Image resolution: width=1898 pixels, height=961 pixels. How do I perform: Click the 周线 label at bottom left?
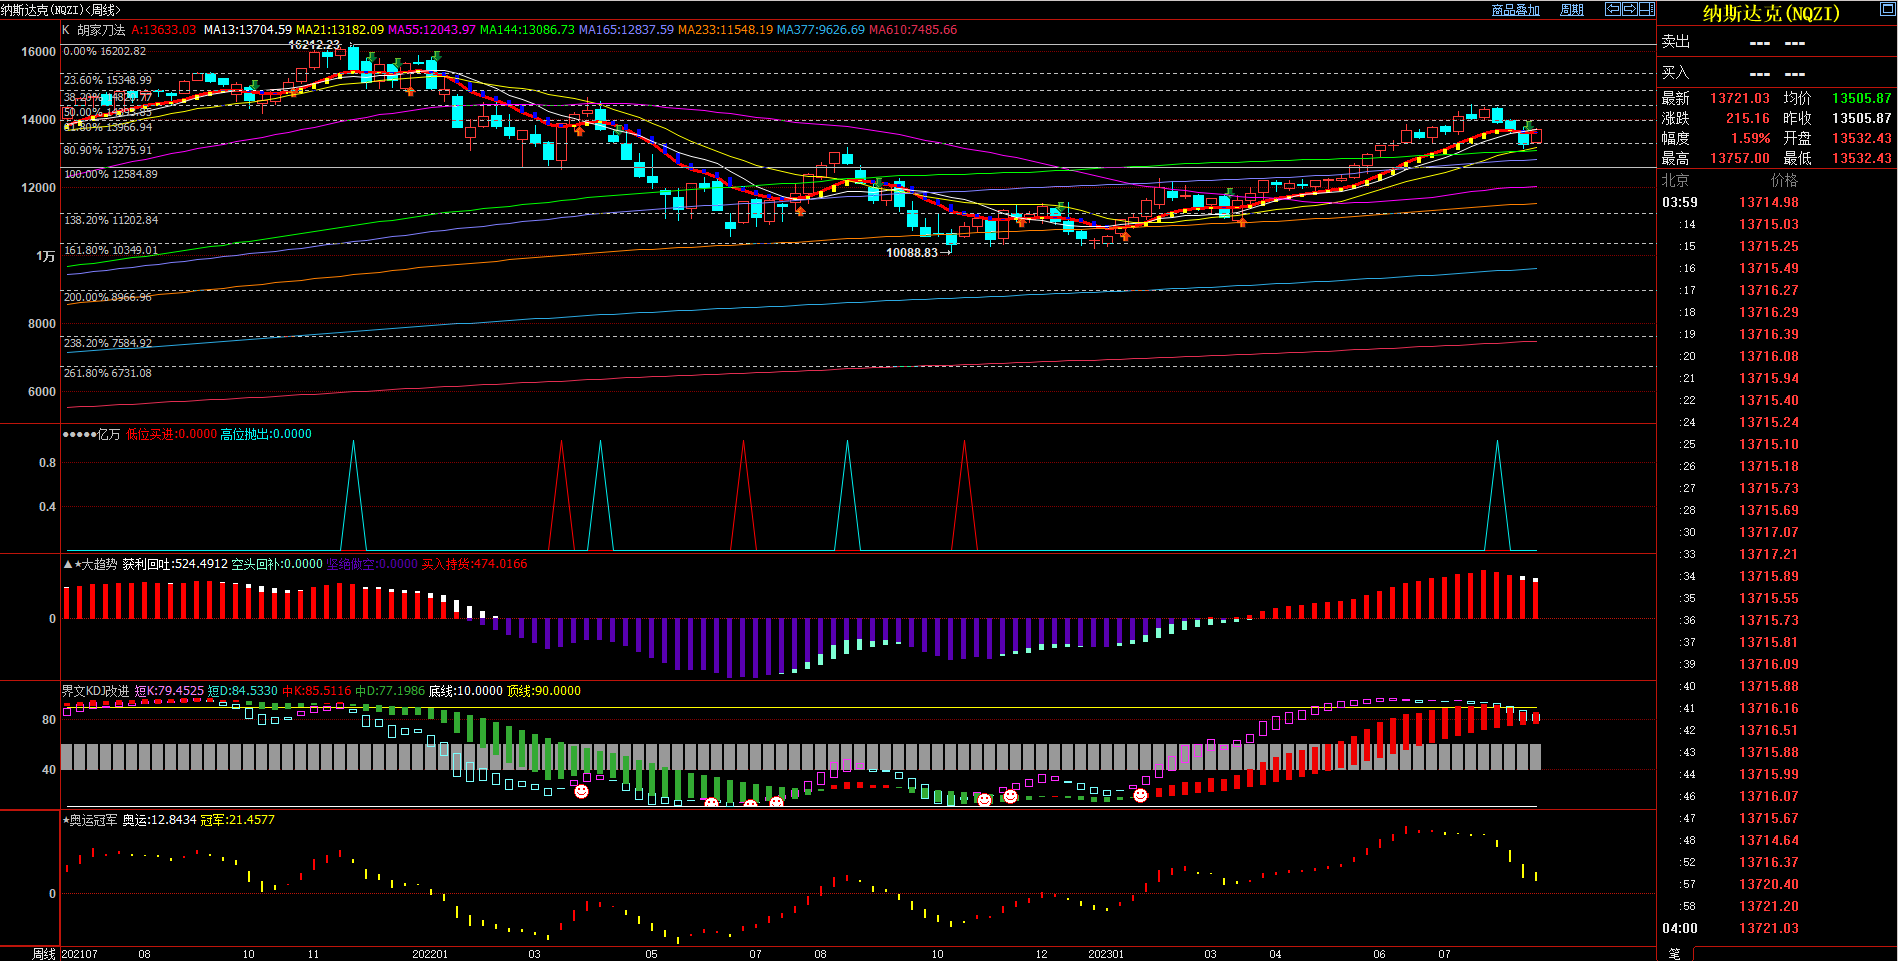(x=44, y=954)
